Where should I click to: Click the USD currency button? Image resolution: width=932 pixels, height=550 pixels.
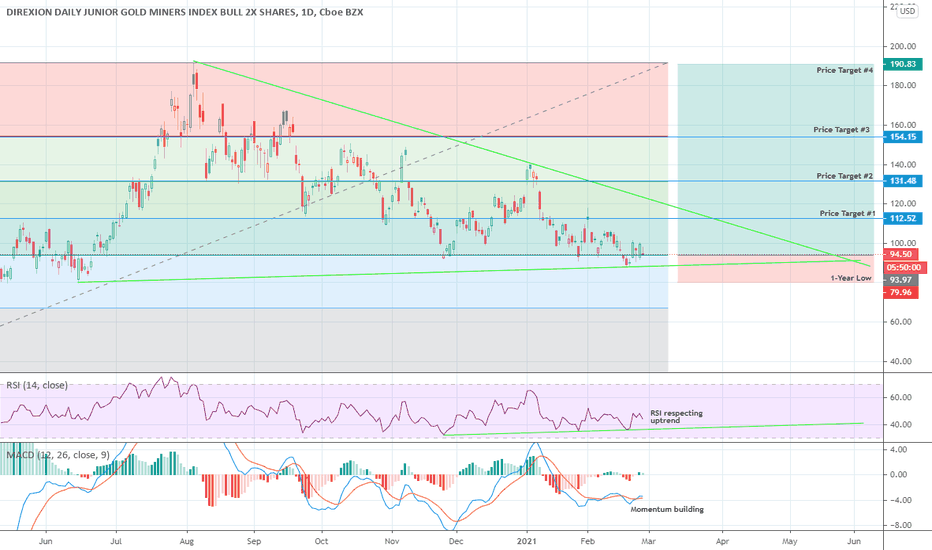(x=907, y=11)
